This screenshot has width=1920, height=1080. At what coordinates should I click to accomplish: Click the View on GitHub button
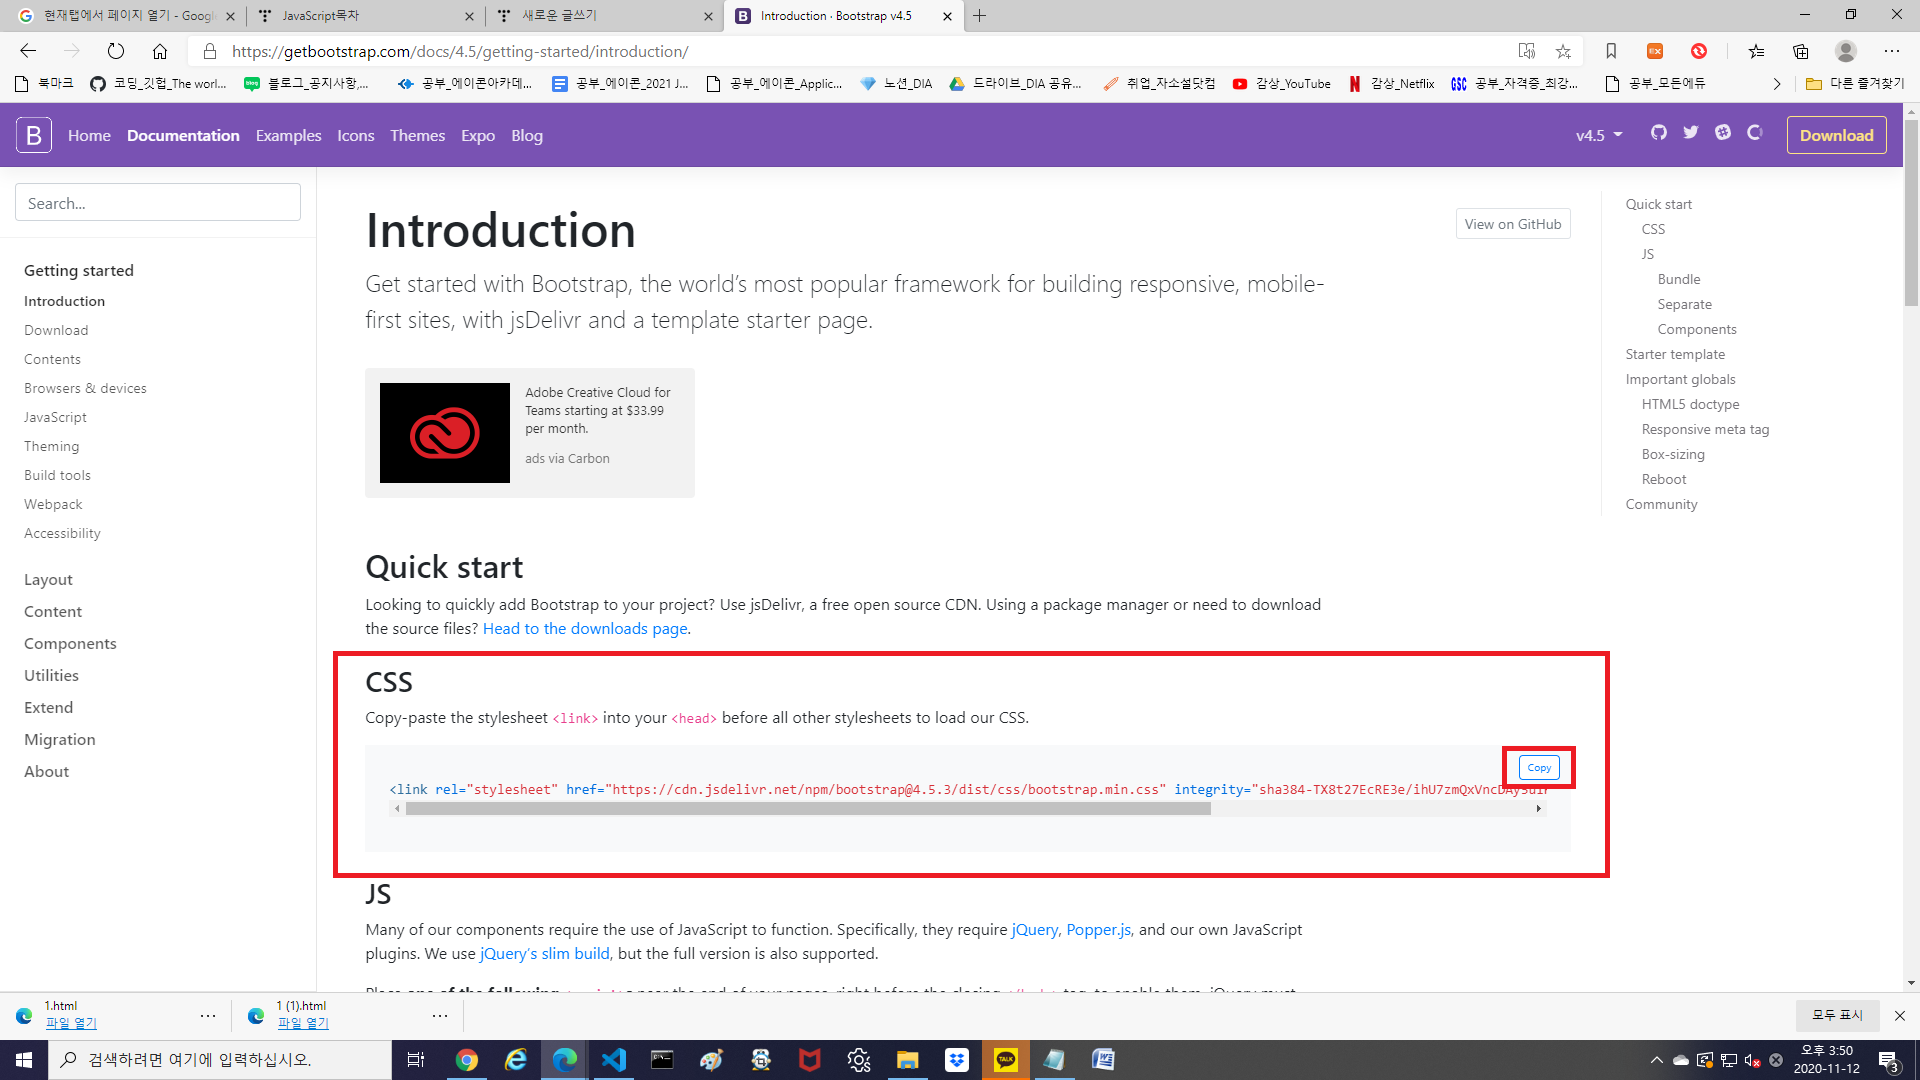pos(1512,224)
